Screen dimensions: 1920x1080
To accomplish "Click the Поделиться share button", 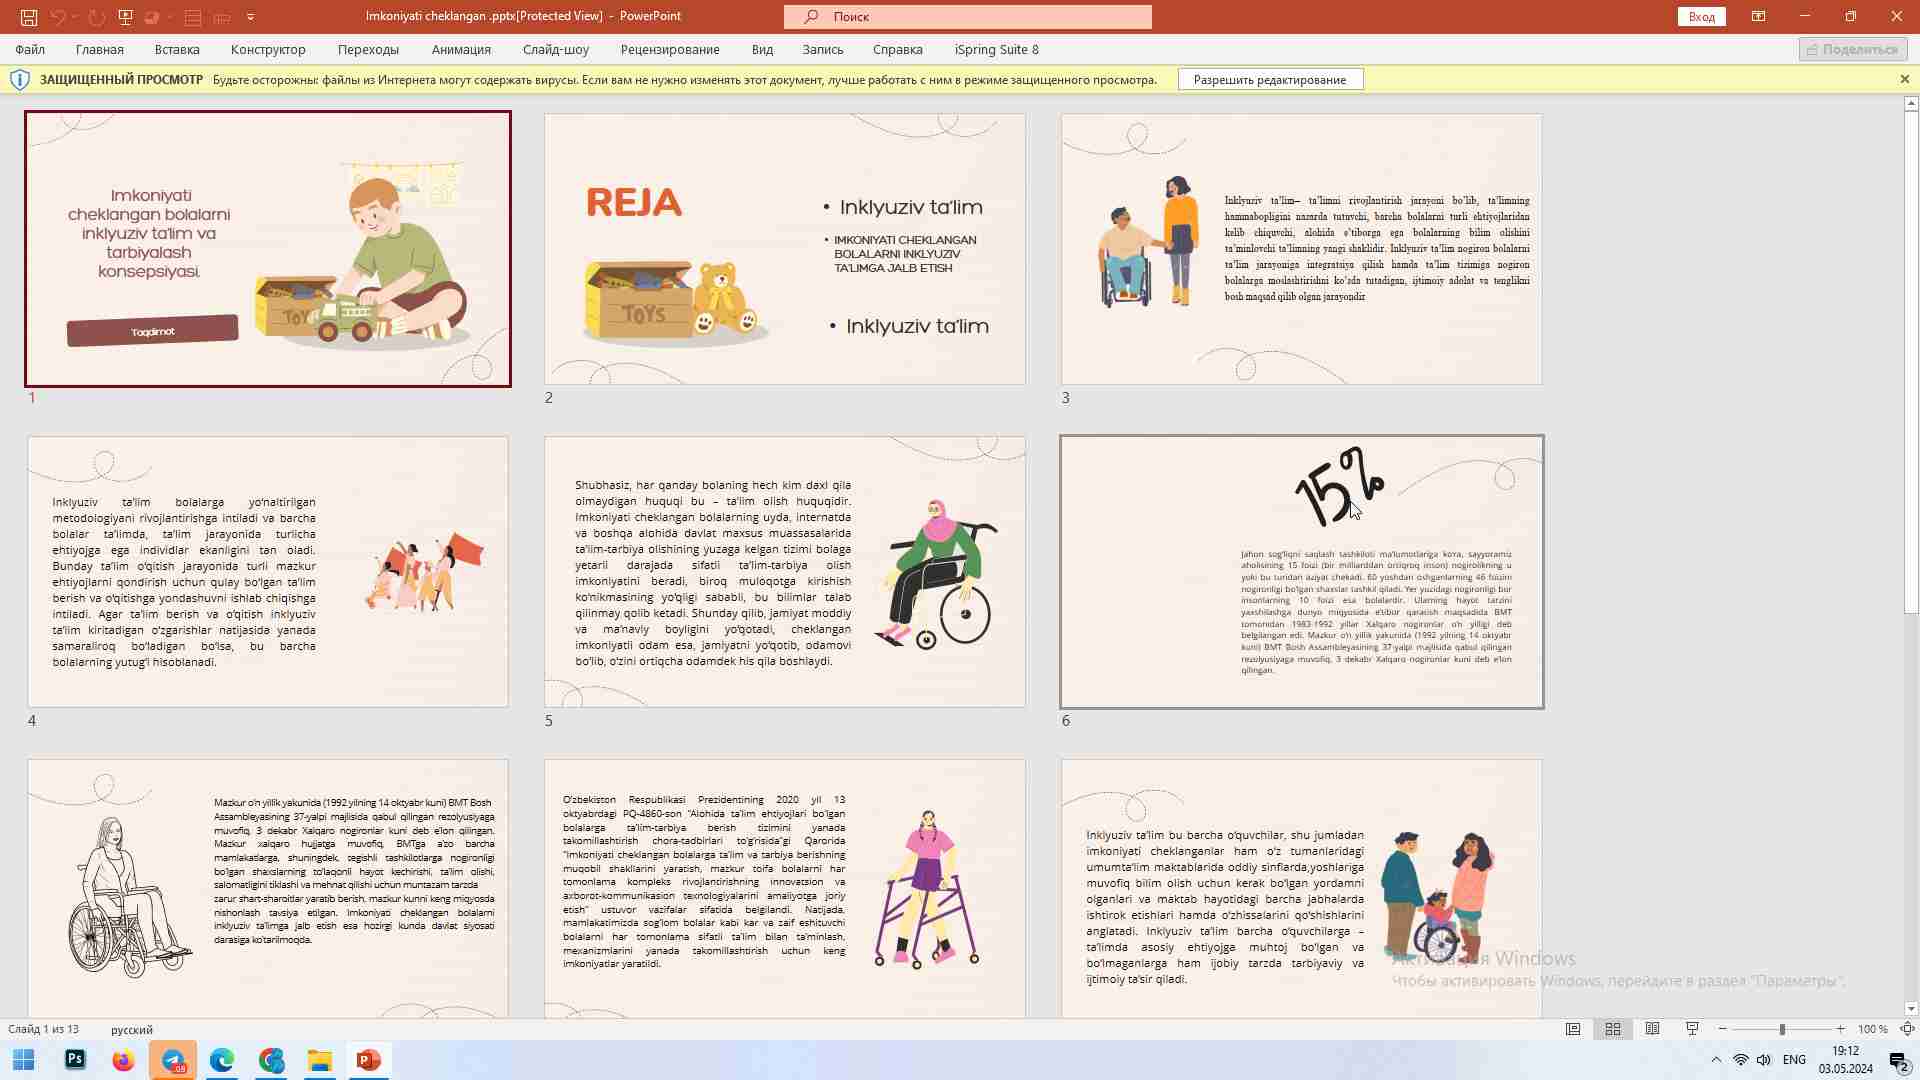I will click(x=1853, y=49).
